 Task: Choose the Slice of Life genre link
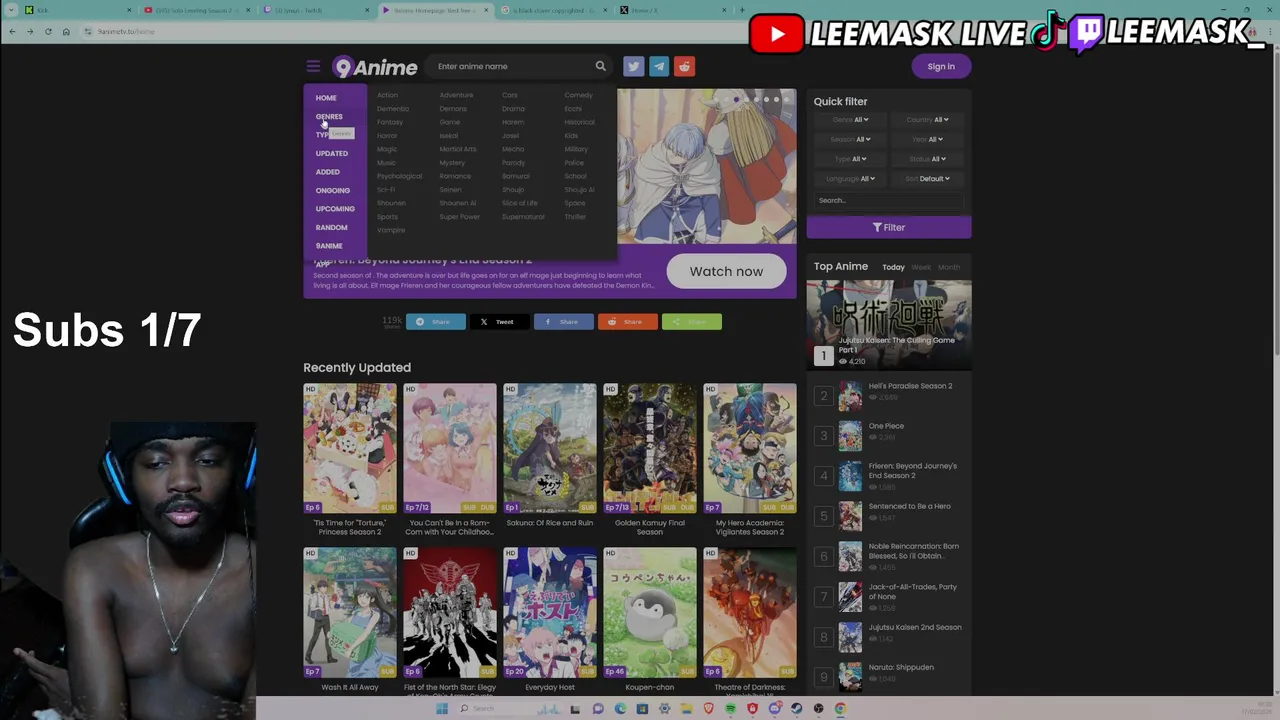(520, 203)
